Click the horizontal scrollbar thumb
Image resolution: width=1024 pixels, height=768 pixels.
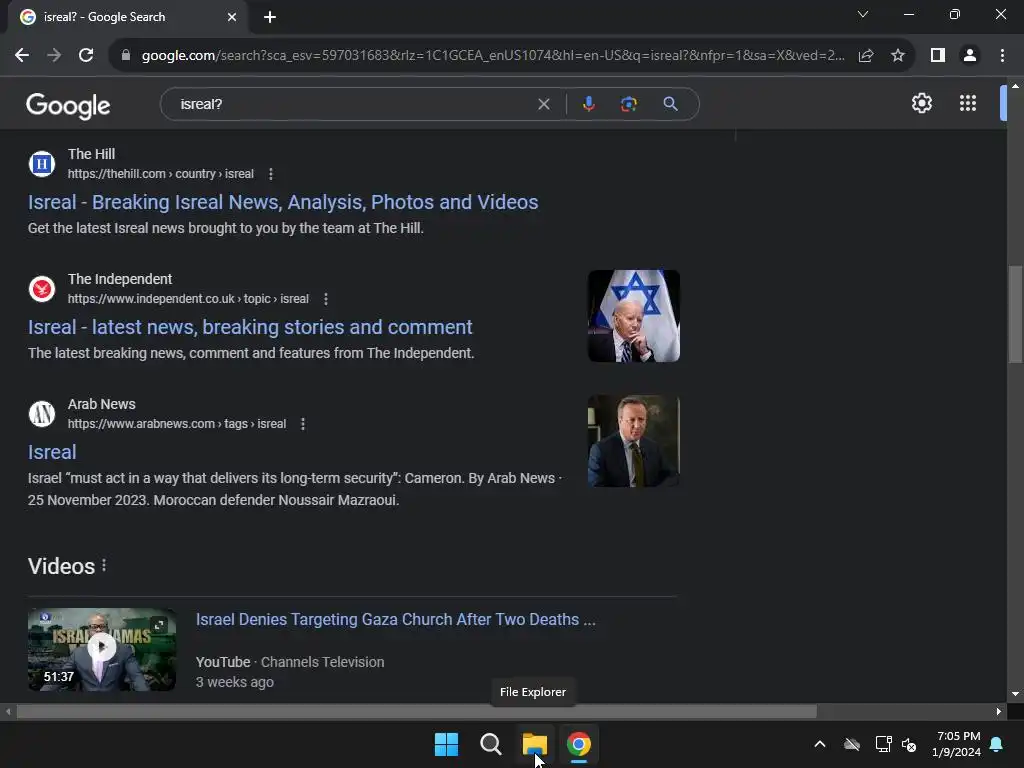pyautogui.click(x=416, y=711)
